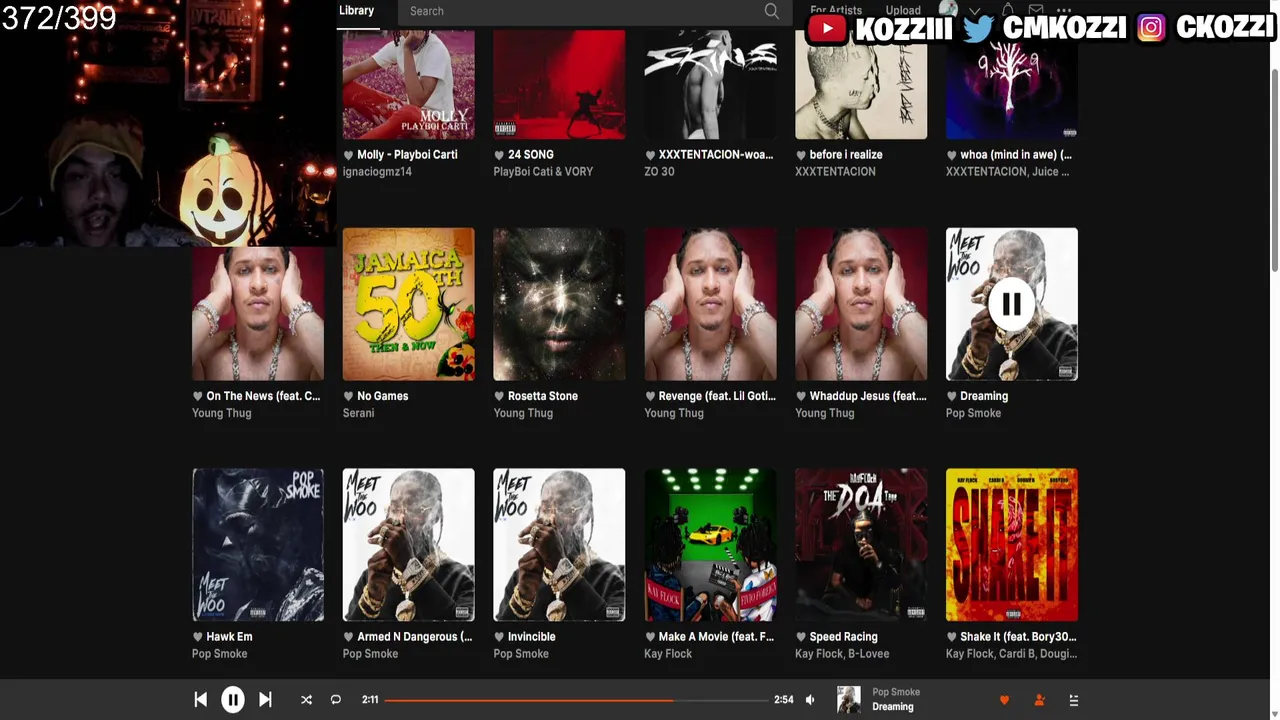
Task: Open the No Games track title
Action: pyautogui.click(x=383, y=396)
